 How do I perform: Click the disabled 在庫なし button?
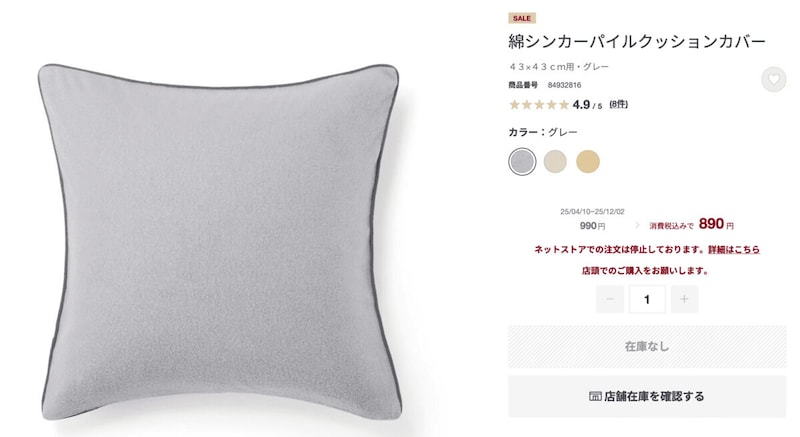click(x=647, y=347)
